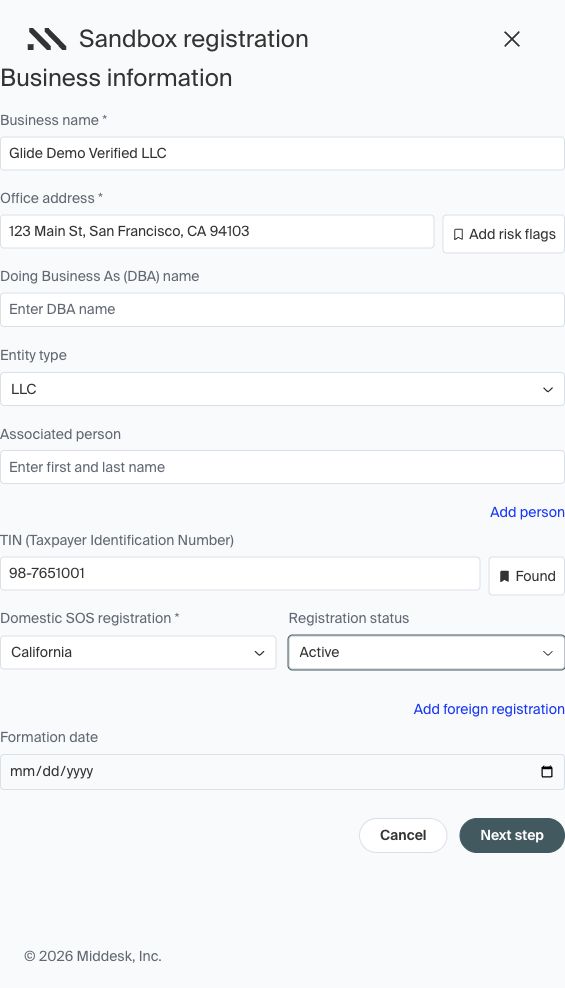Click the Add risk flags button

click(x=503, y=234)
